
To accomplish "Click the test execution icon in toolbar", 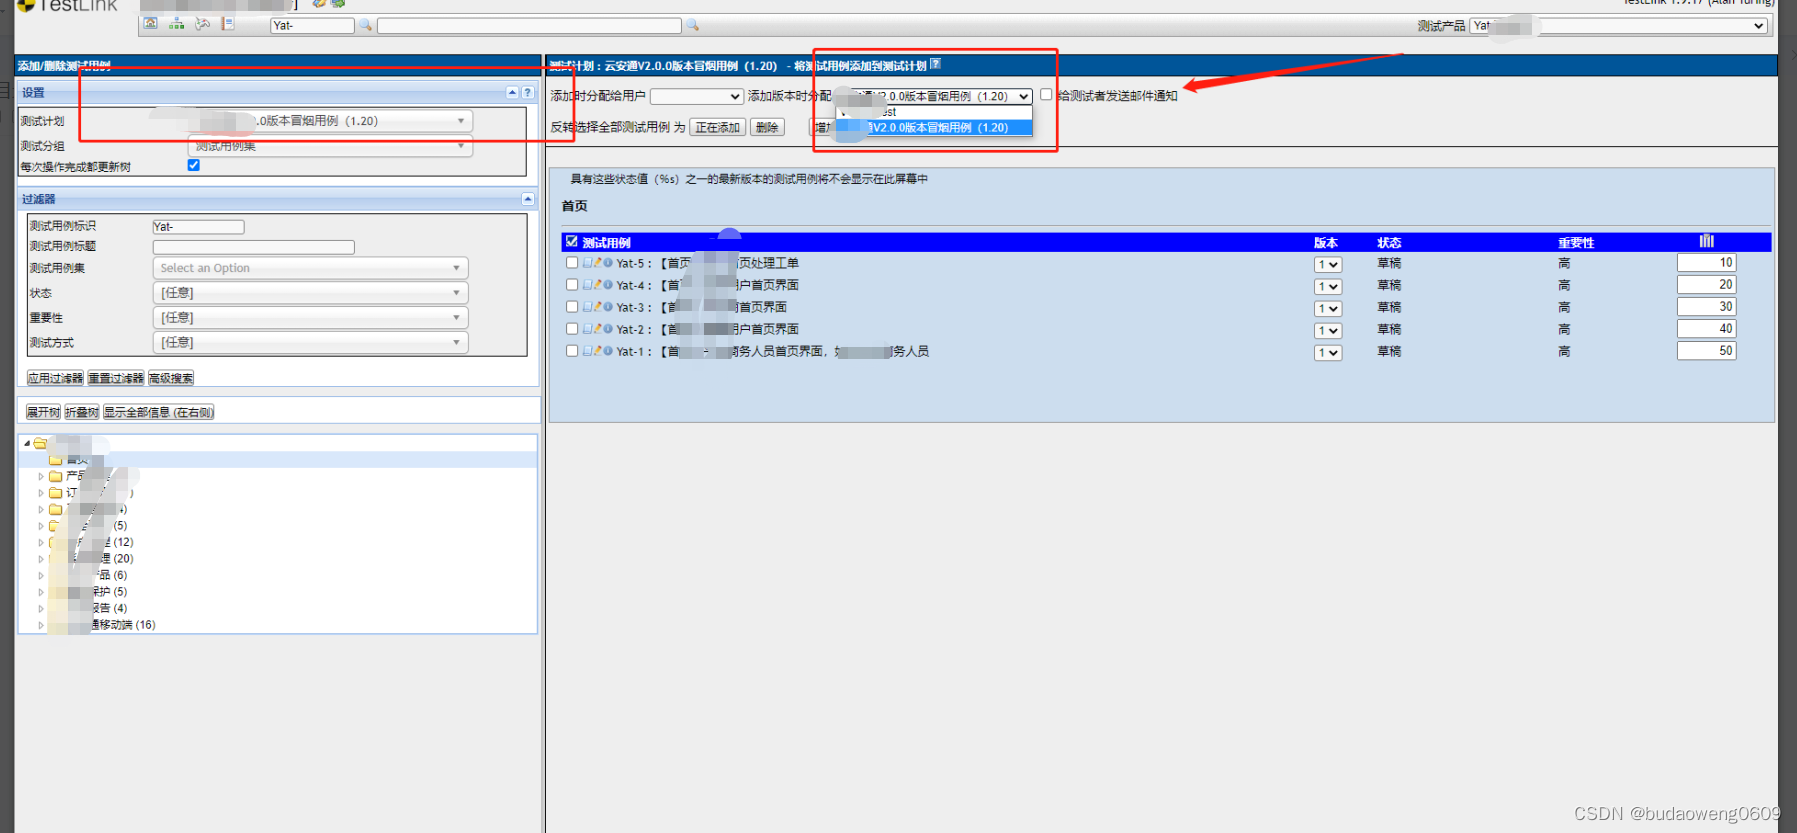I will (203, 24).
